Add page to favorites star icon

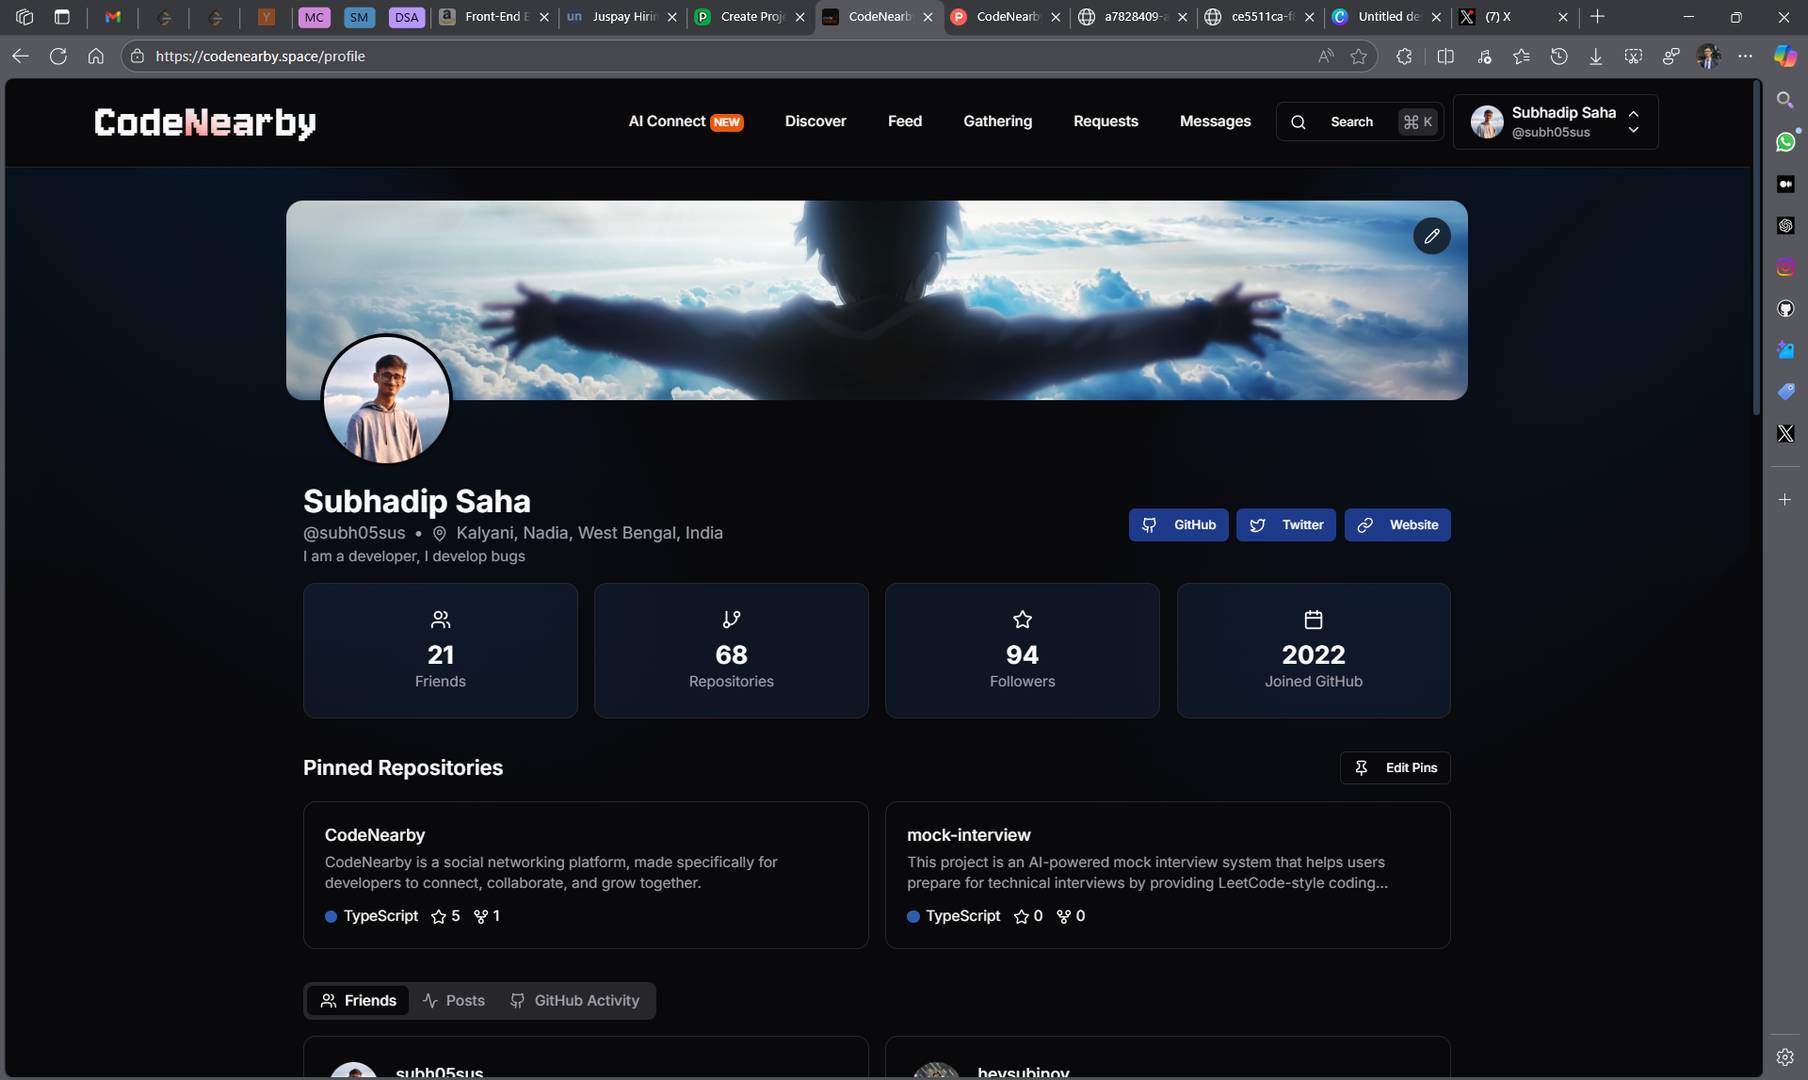(1358, 56)
